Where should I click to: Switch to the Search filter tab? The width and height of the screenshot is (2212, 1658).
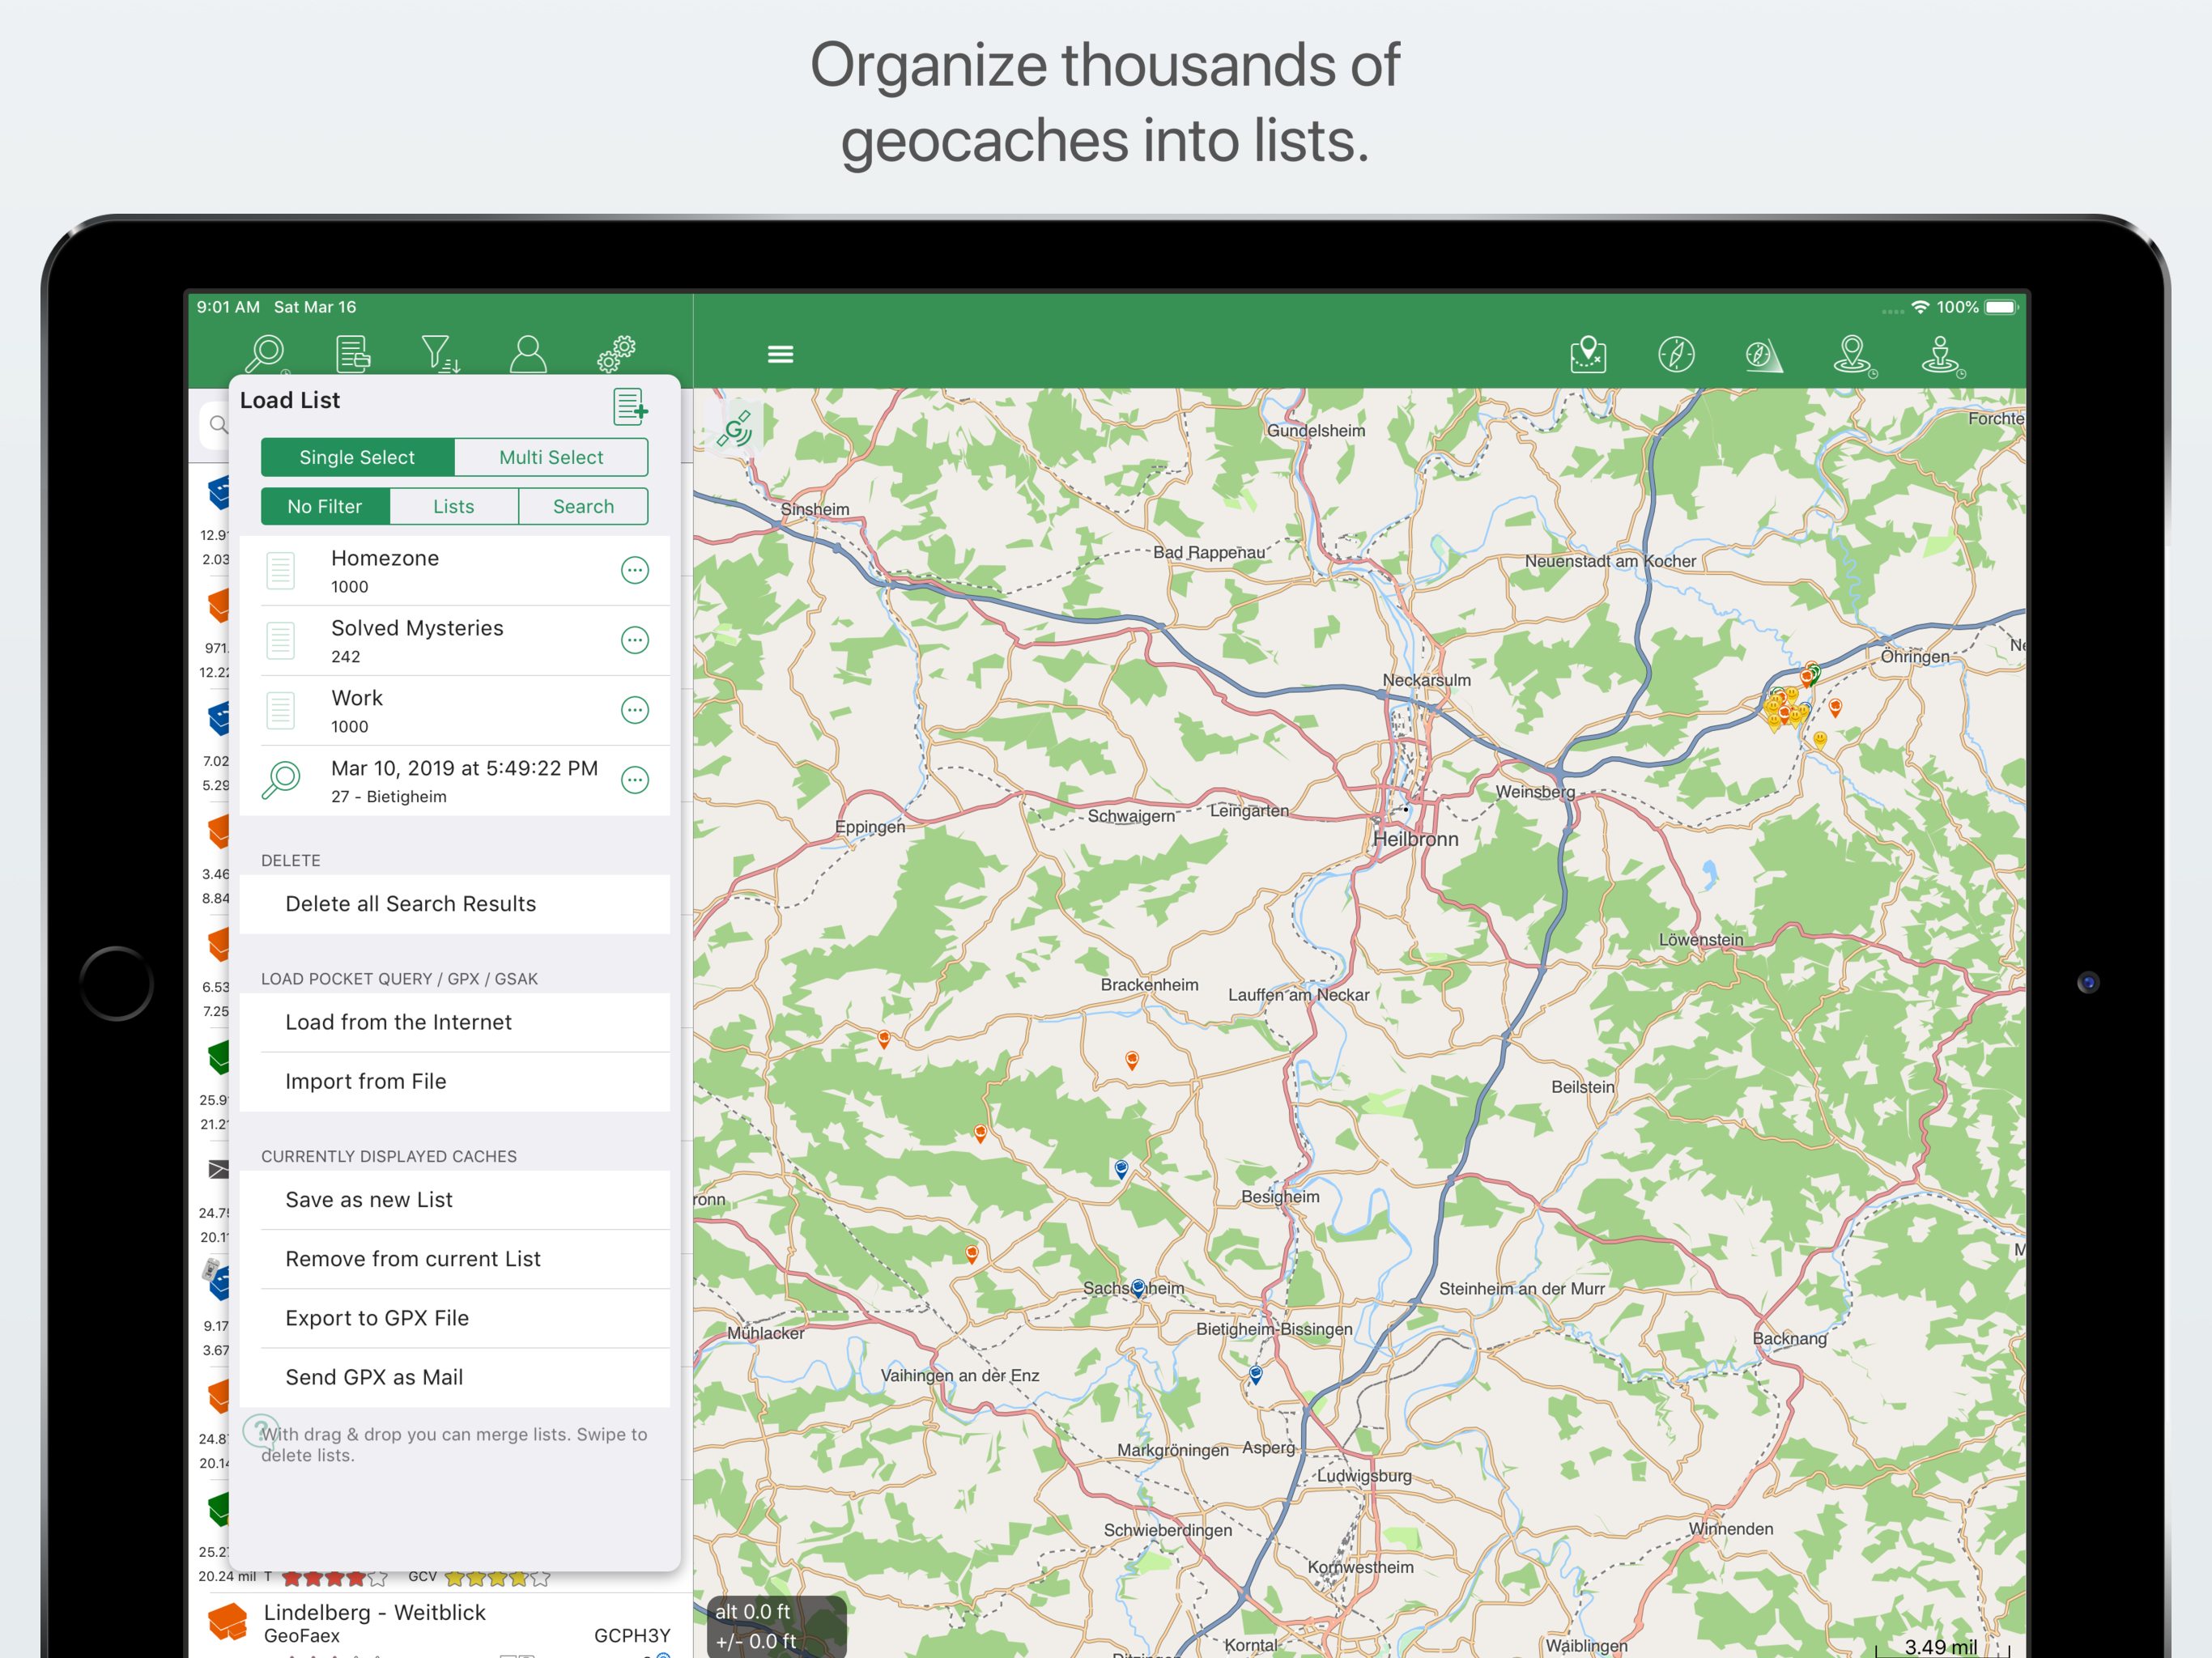click(583, 506)
